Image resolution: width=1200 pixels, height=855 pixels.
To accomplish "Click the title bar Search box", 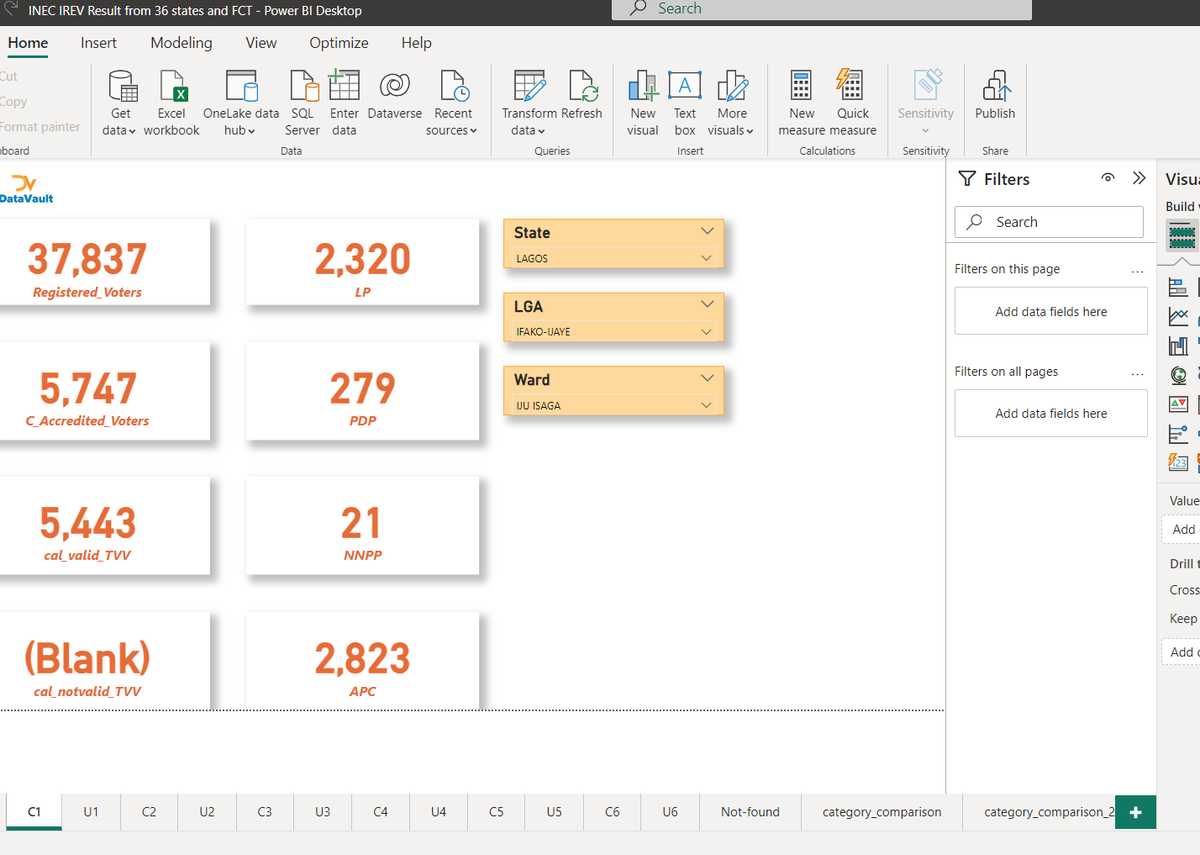I will [x=821, y=9].
